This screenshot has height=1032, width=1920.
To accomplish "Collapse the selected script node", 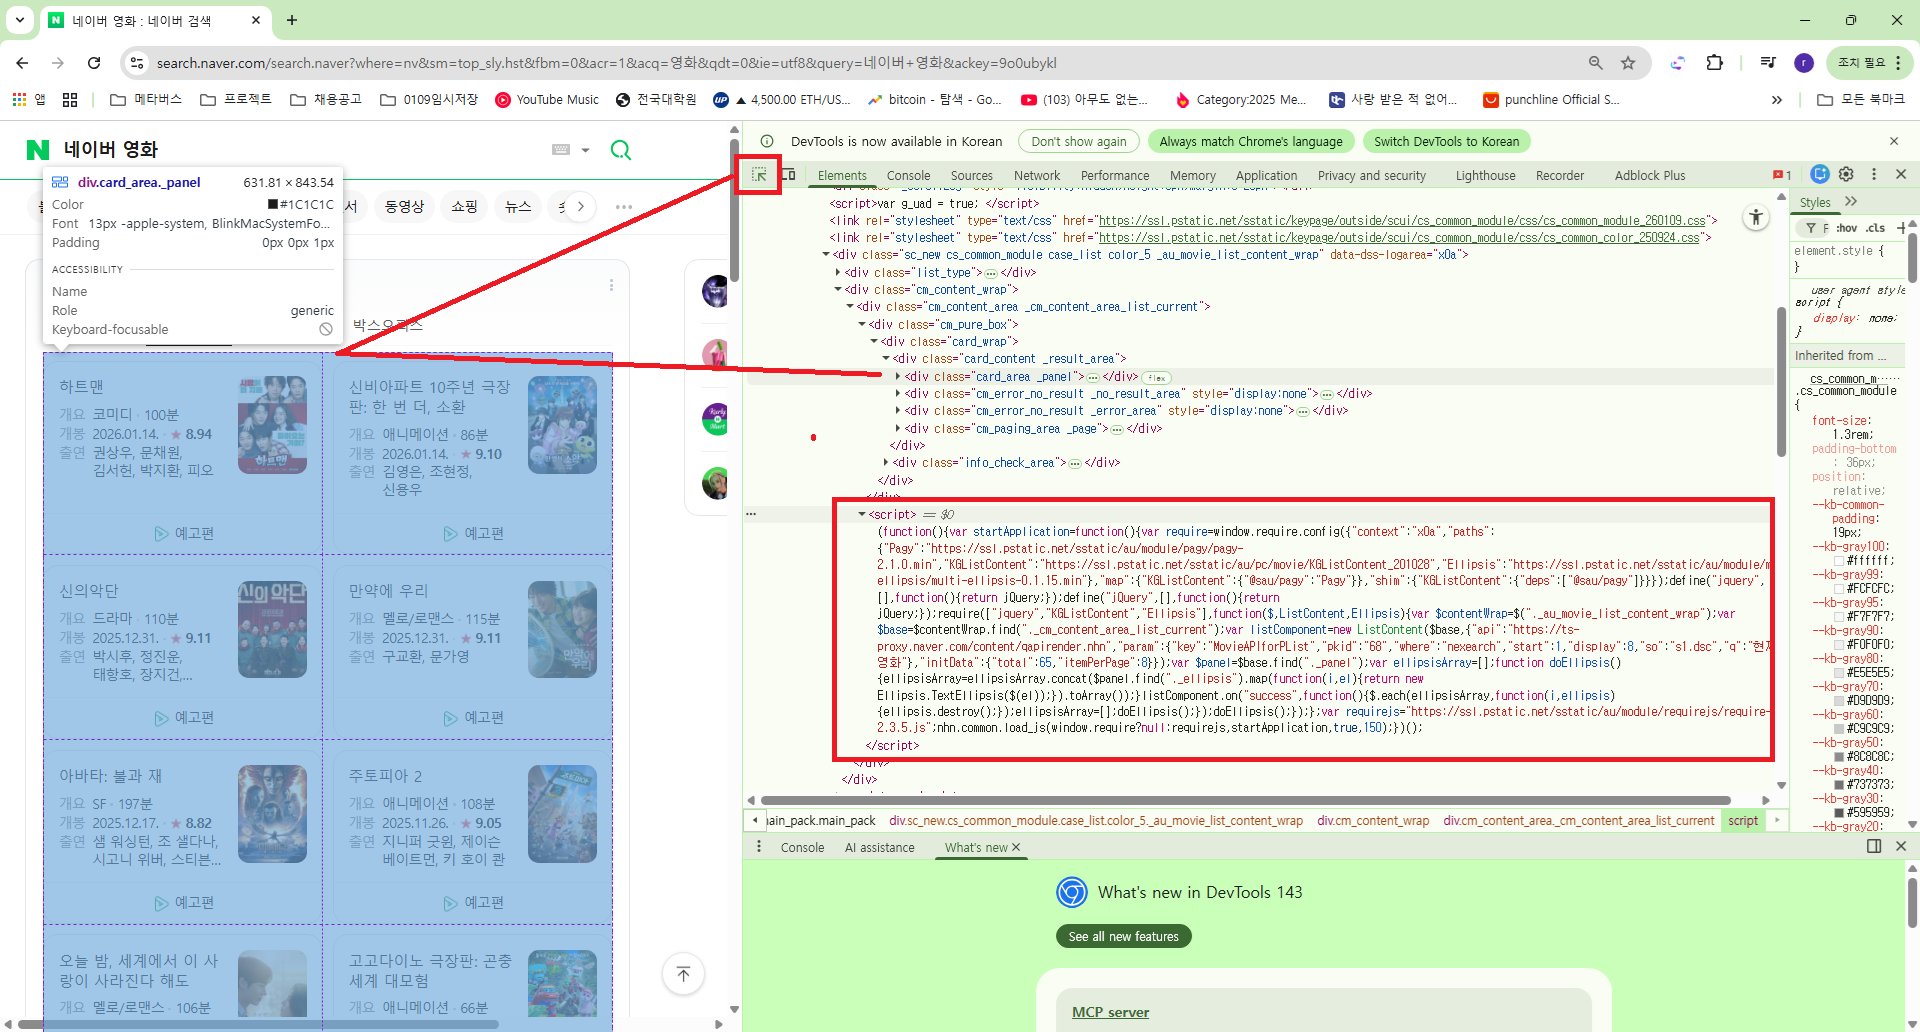I will [x=862, y=515].
